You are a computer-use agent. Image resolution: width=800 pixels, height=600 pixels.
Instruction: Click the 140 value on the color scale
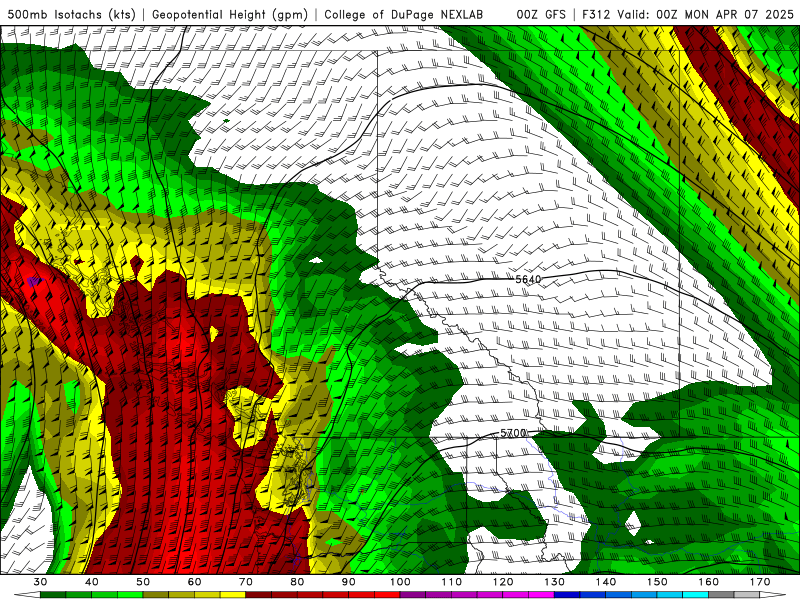coord(606,582)
